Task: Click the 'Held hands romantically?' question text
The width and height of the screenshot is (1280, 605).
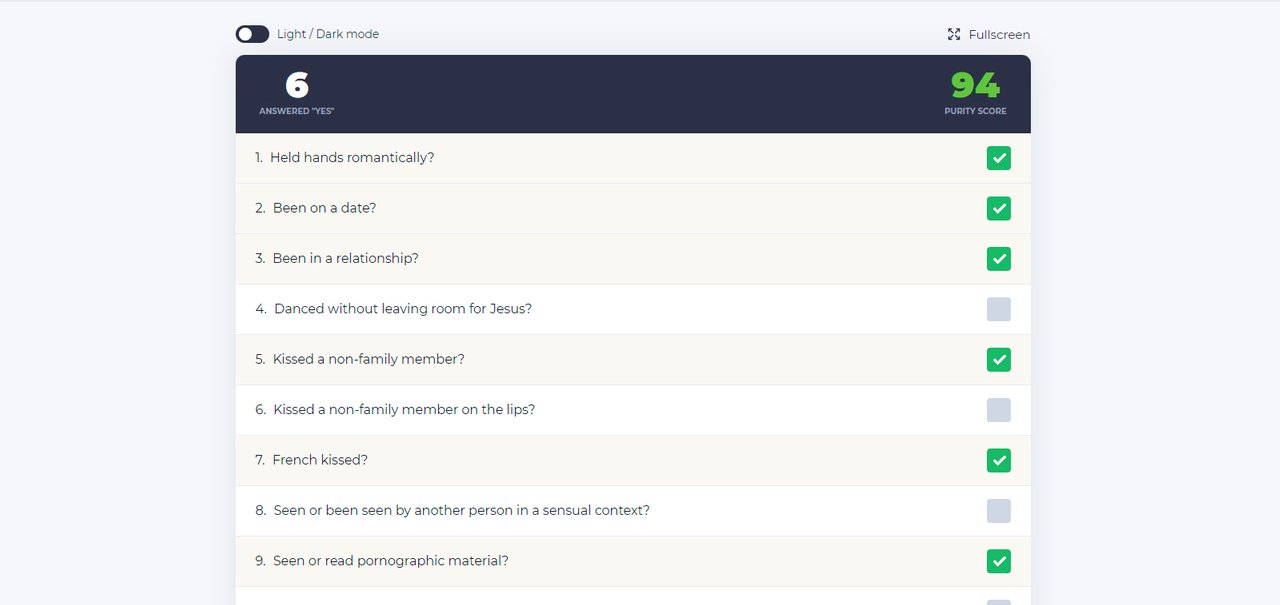Action: click(x=352, y=158)
